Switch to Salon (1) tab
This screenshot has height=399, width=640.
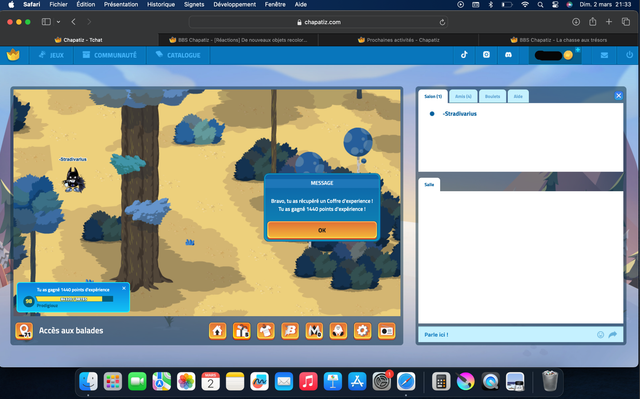433,96
